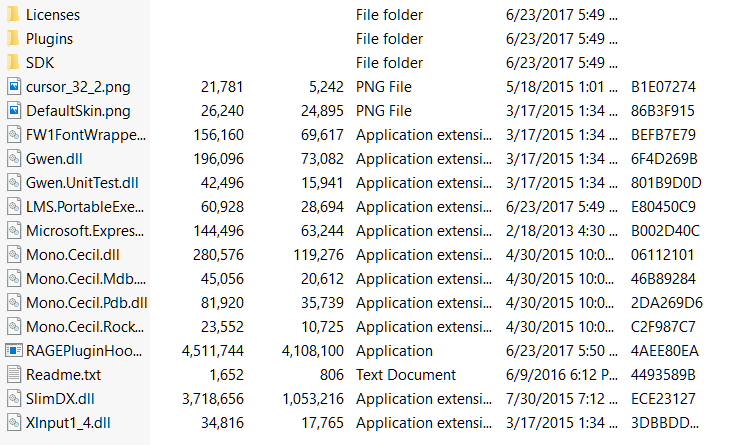Click the Readme.txt text document icon

point(14,375)
